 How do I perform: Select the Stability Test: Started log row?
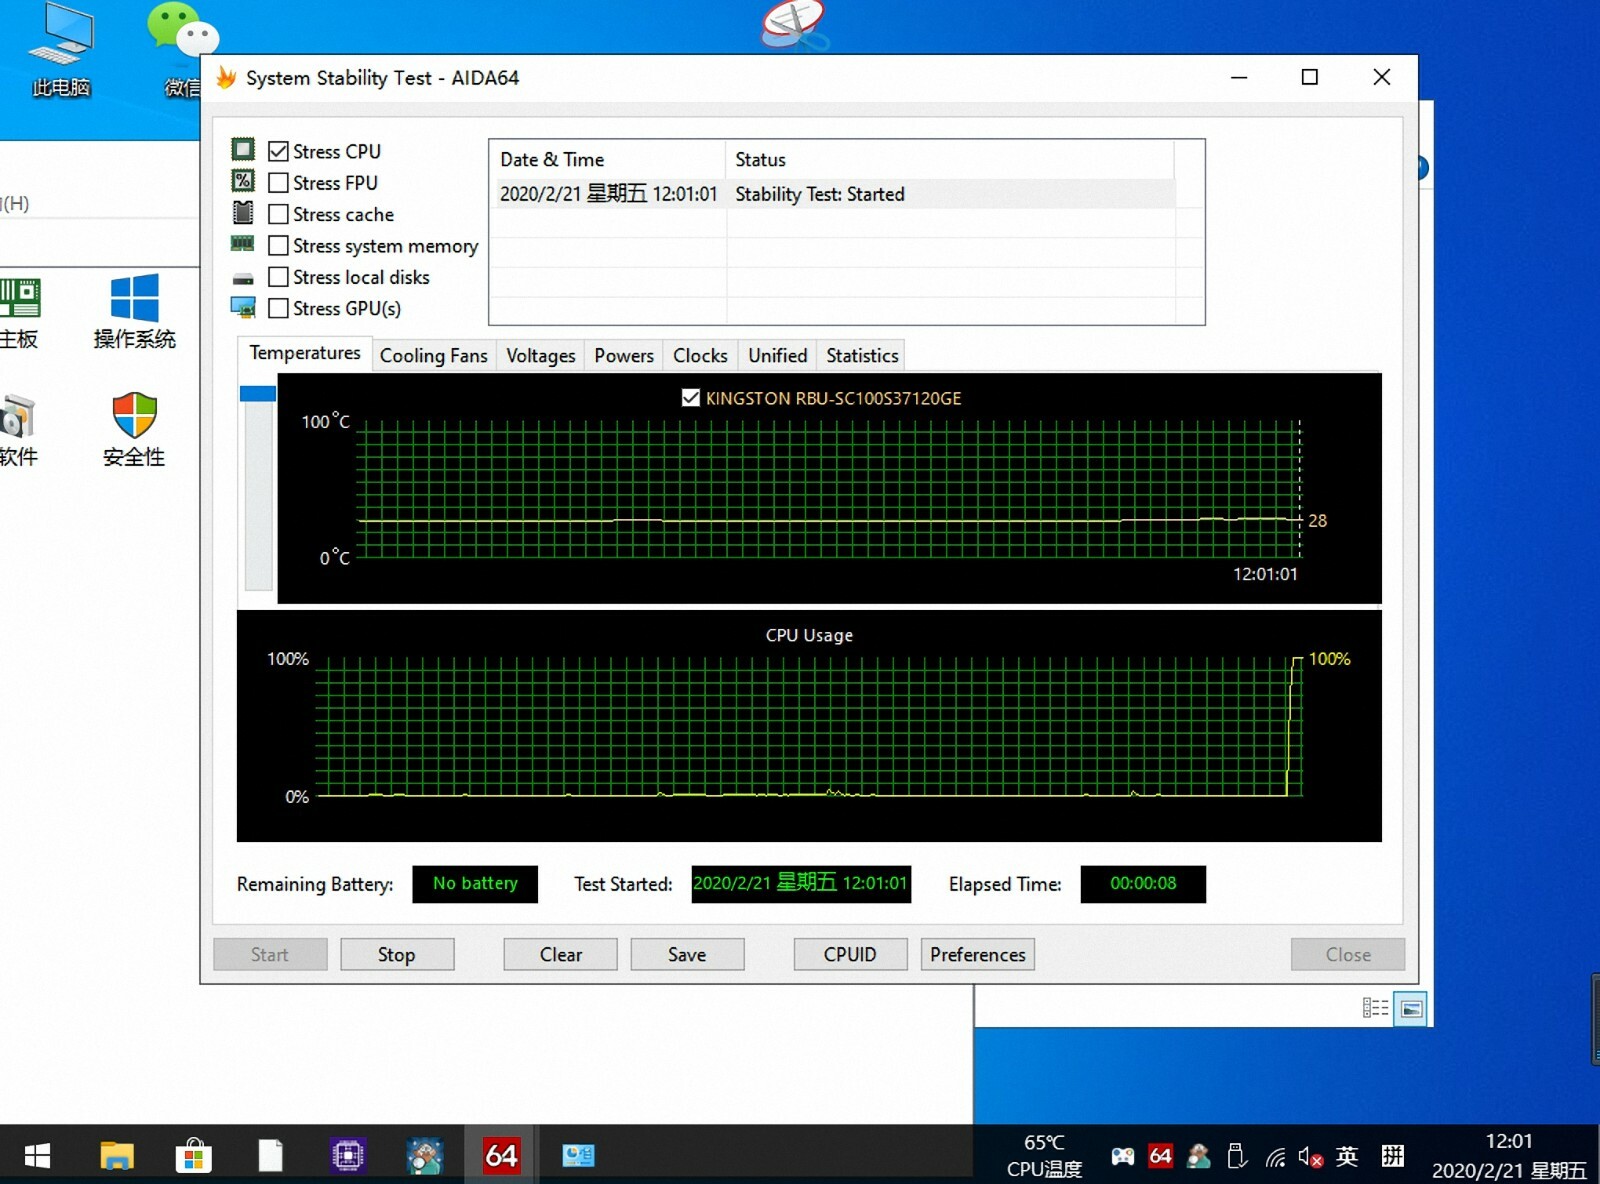pyautogui.click(x=832, y=194)
